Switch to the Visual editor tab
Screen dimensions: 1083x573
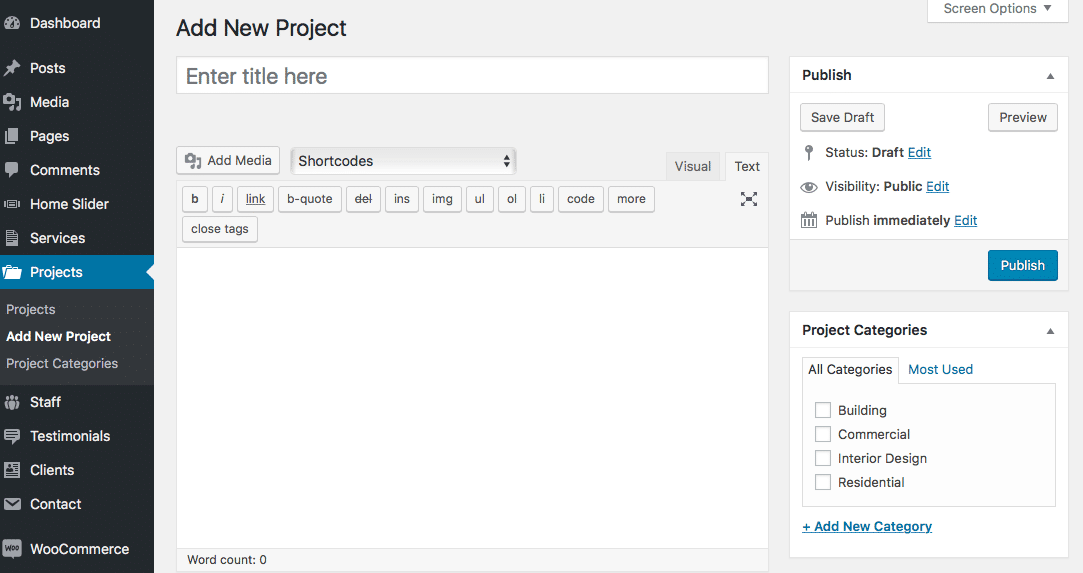pyautogui.click(x=693, y=166)
